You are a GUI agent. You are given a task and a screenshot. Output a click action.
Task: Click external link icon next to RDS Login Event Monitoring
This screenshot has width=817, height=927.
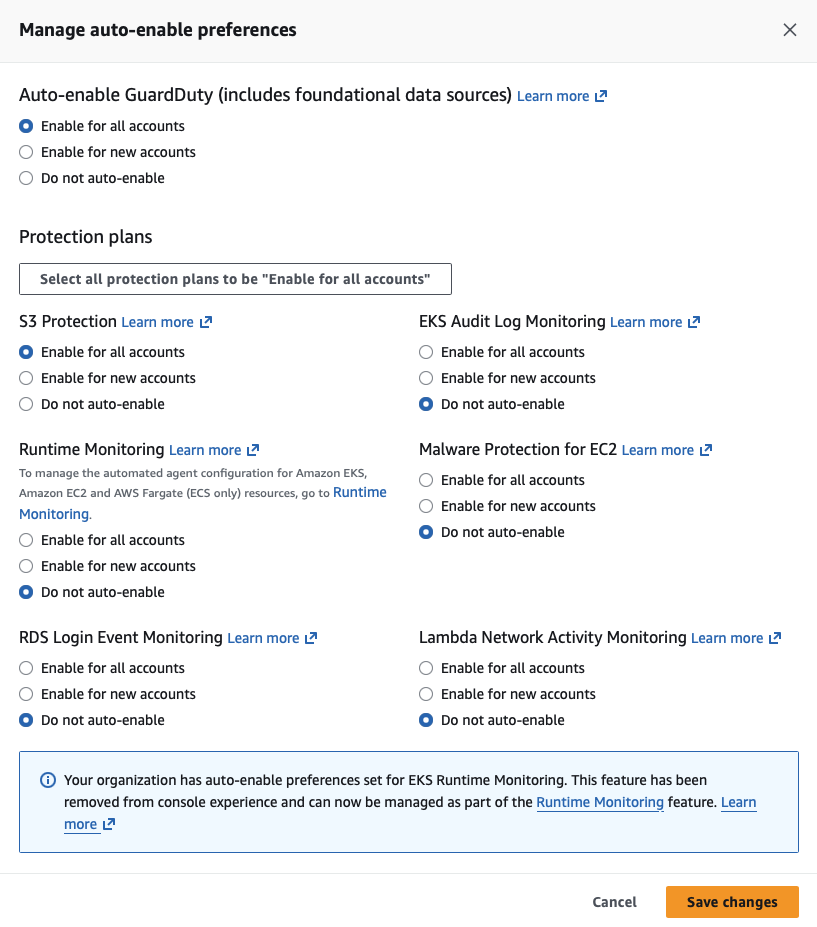(x=311, y=638)
